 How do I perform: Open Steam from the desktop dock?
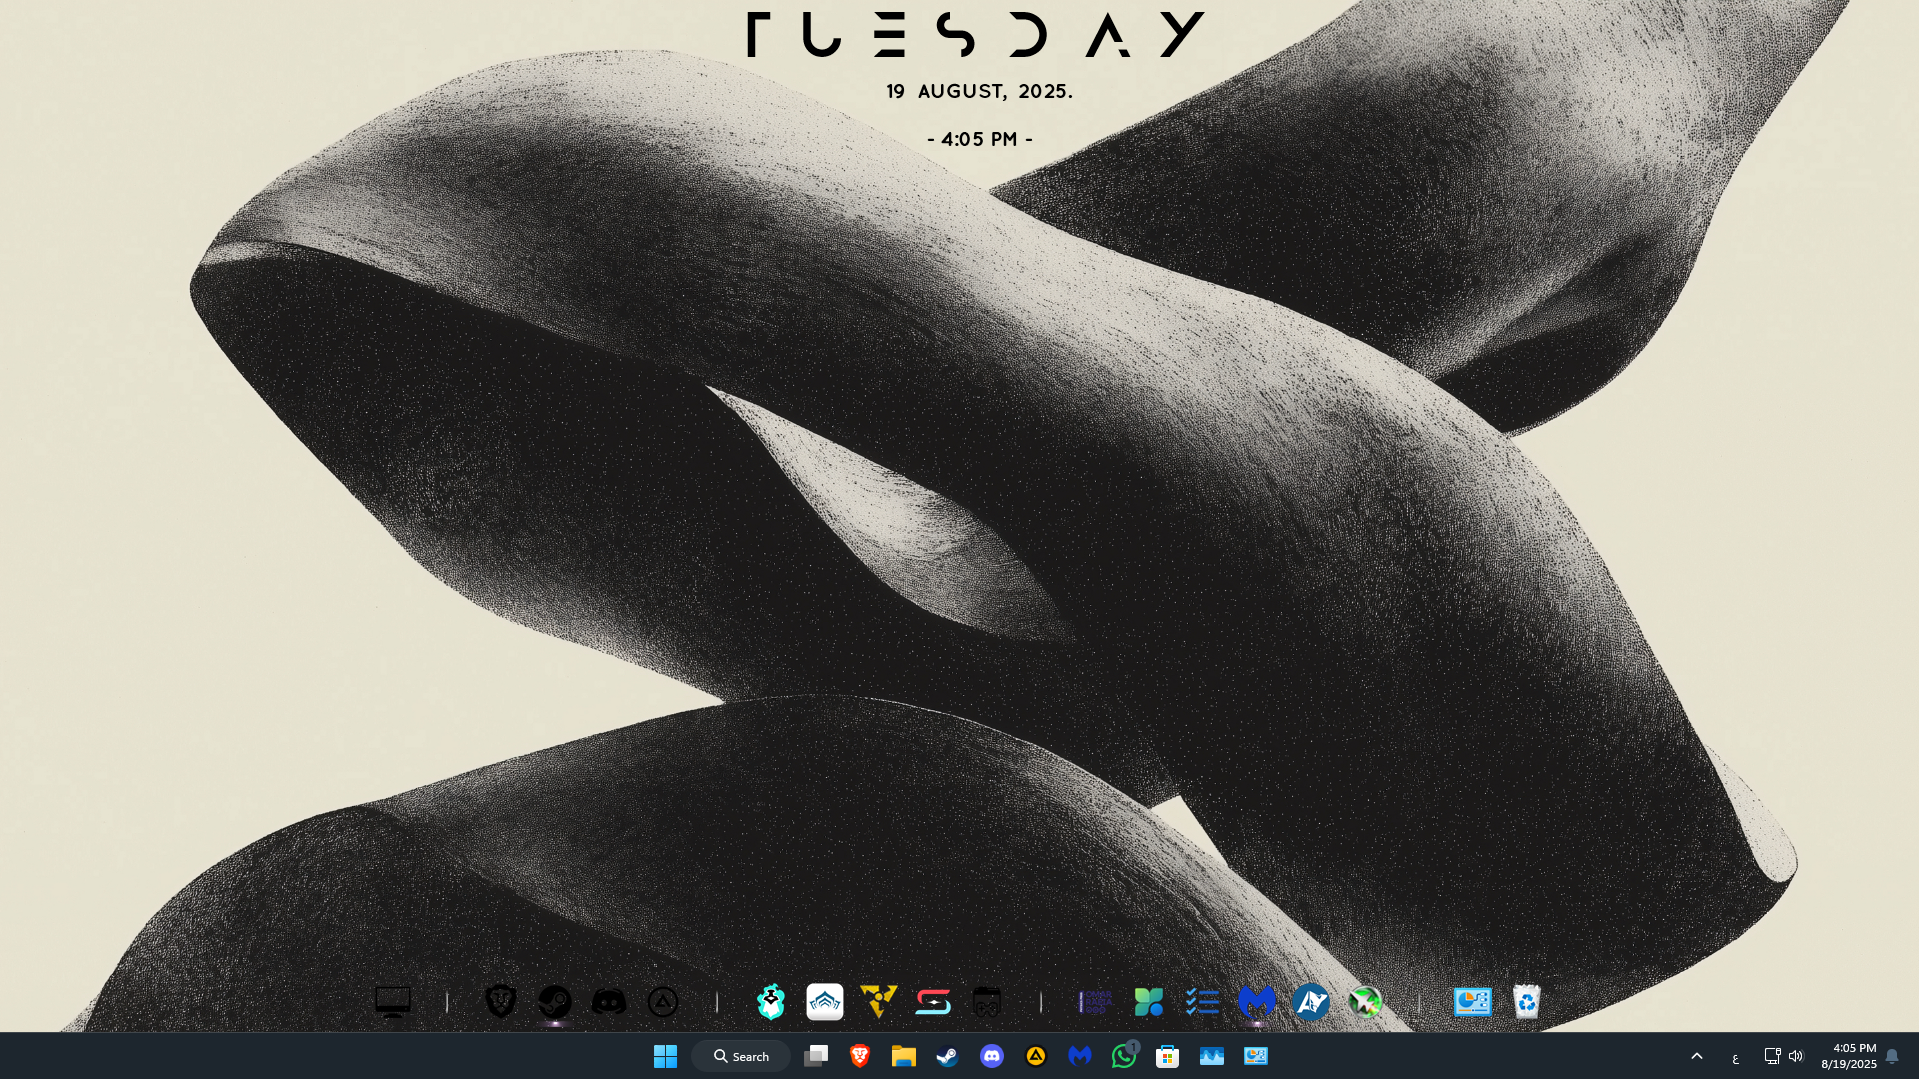pos(555,1002)
